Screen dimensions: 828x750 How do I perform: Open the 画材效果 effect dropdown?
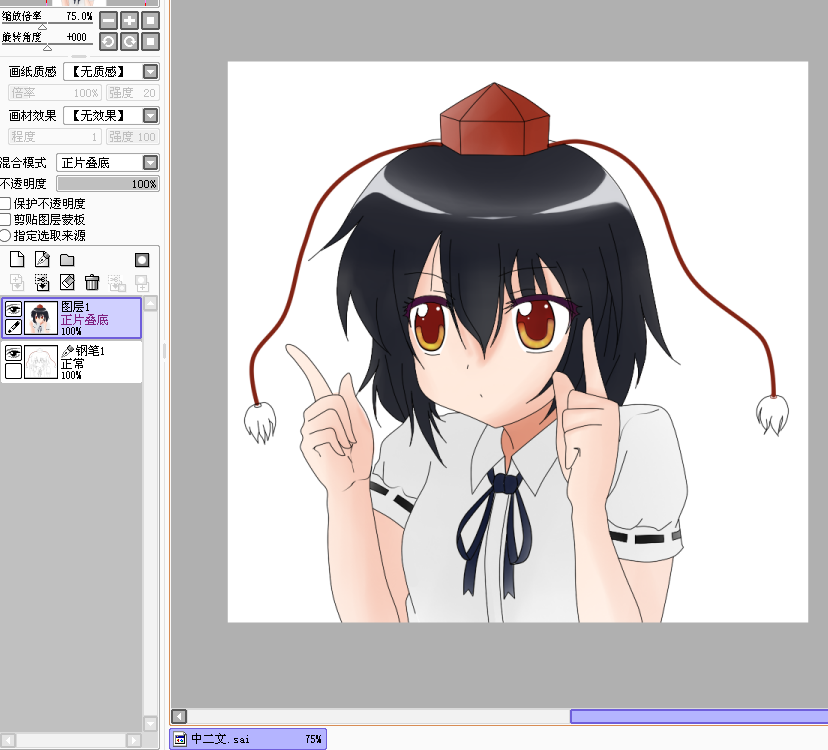coord(150,115)
